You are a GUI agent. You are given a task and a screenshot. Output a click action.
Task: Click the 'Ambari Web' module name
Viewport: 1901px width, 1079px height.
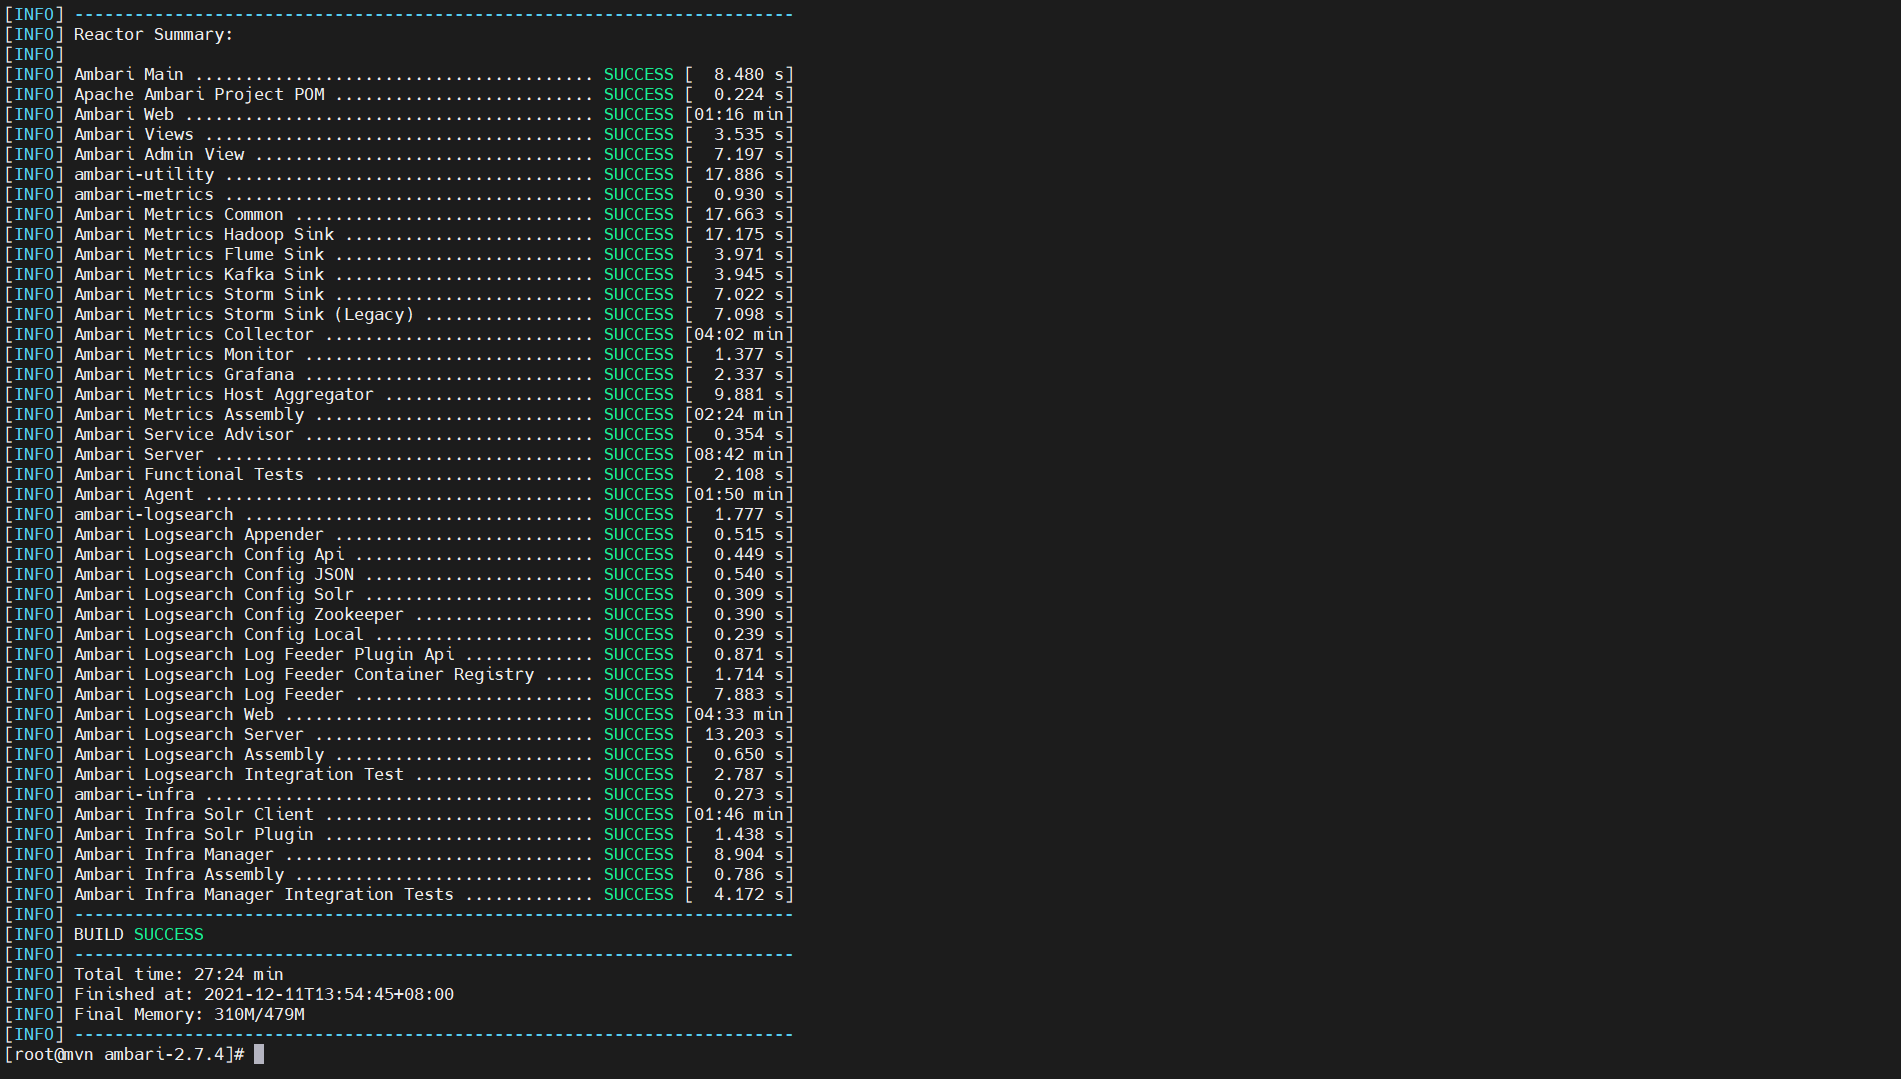click(124, 114)
